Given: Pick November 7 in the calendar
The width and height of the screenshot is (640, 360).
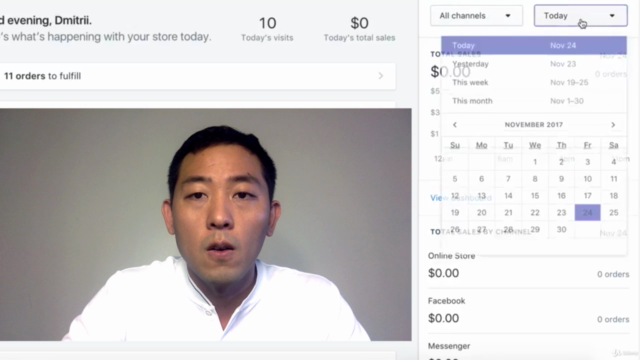Looking at the screenshot, I should [508, 179].
